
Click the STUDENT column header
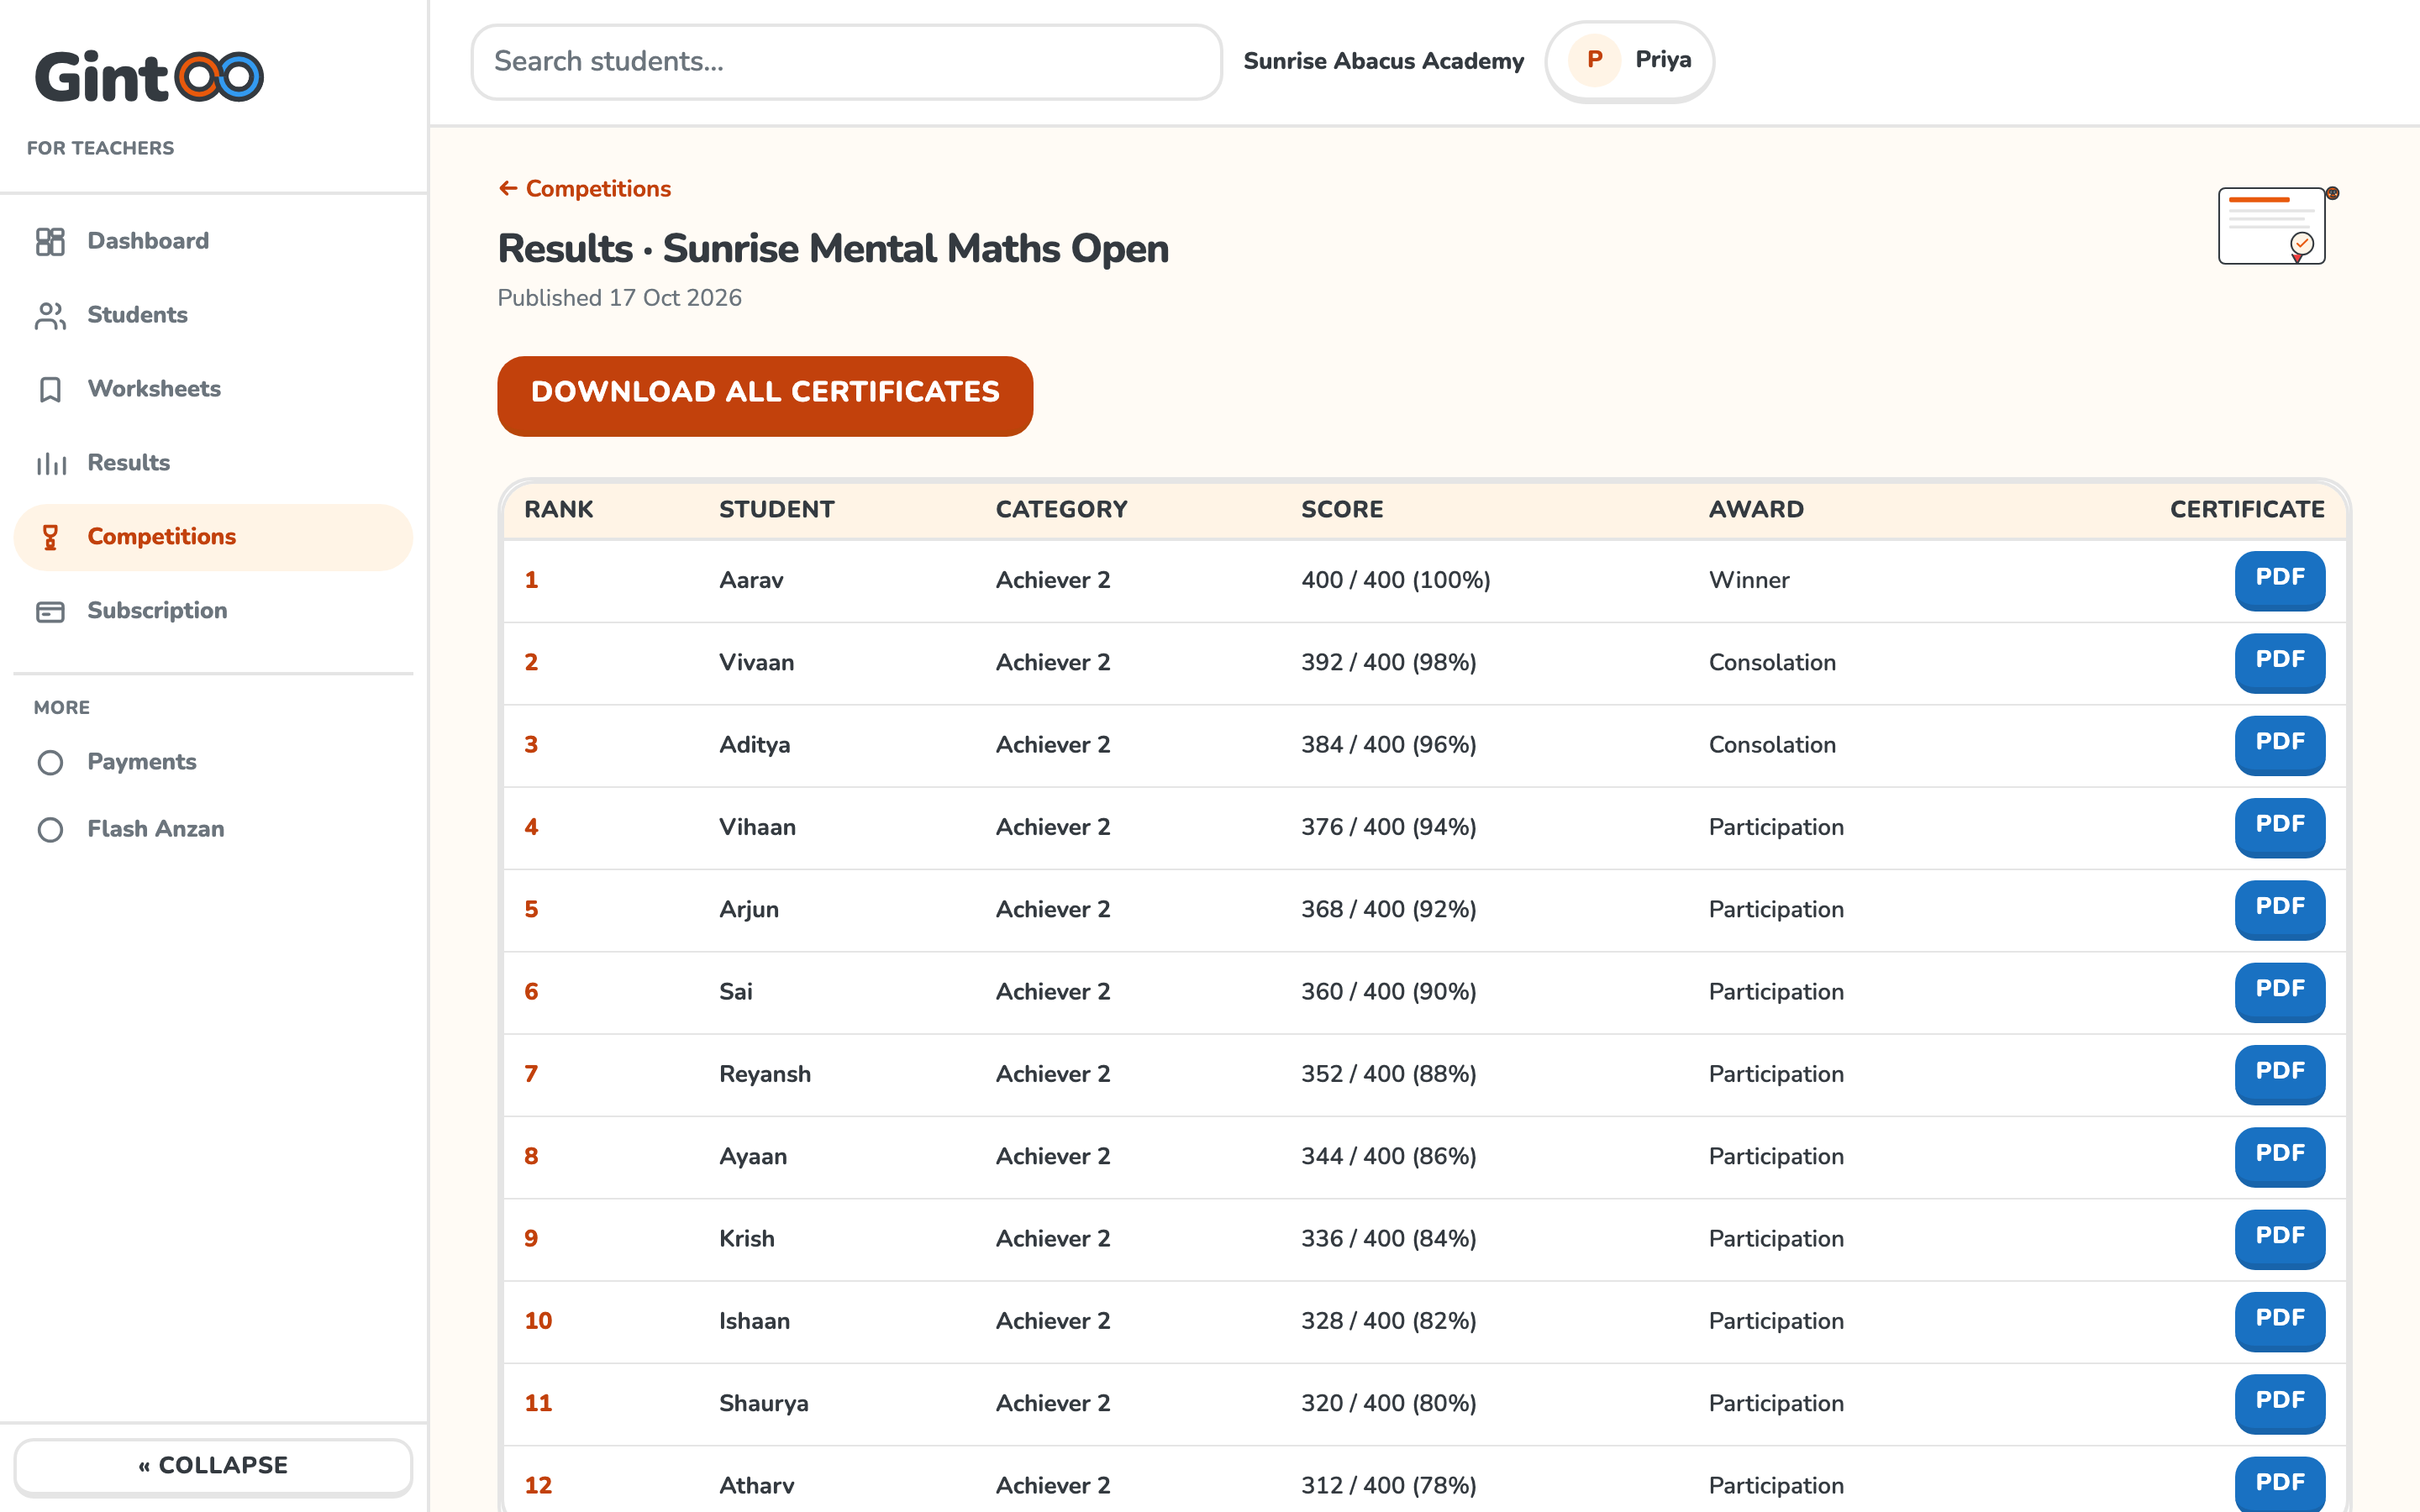777,510
